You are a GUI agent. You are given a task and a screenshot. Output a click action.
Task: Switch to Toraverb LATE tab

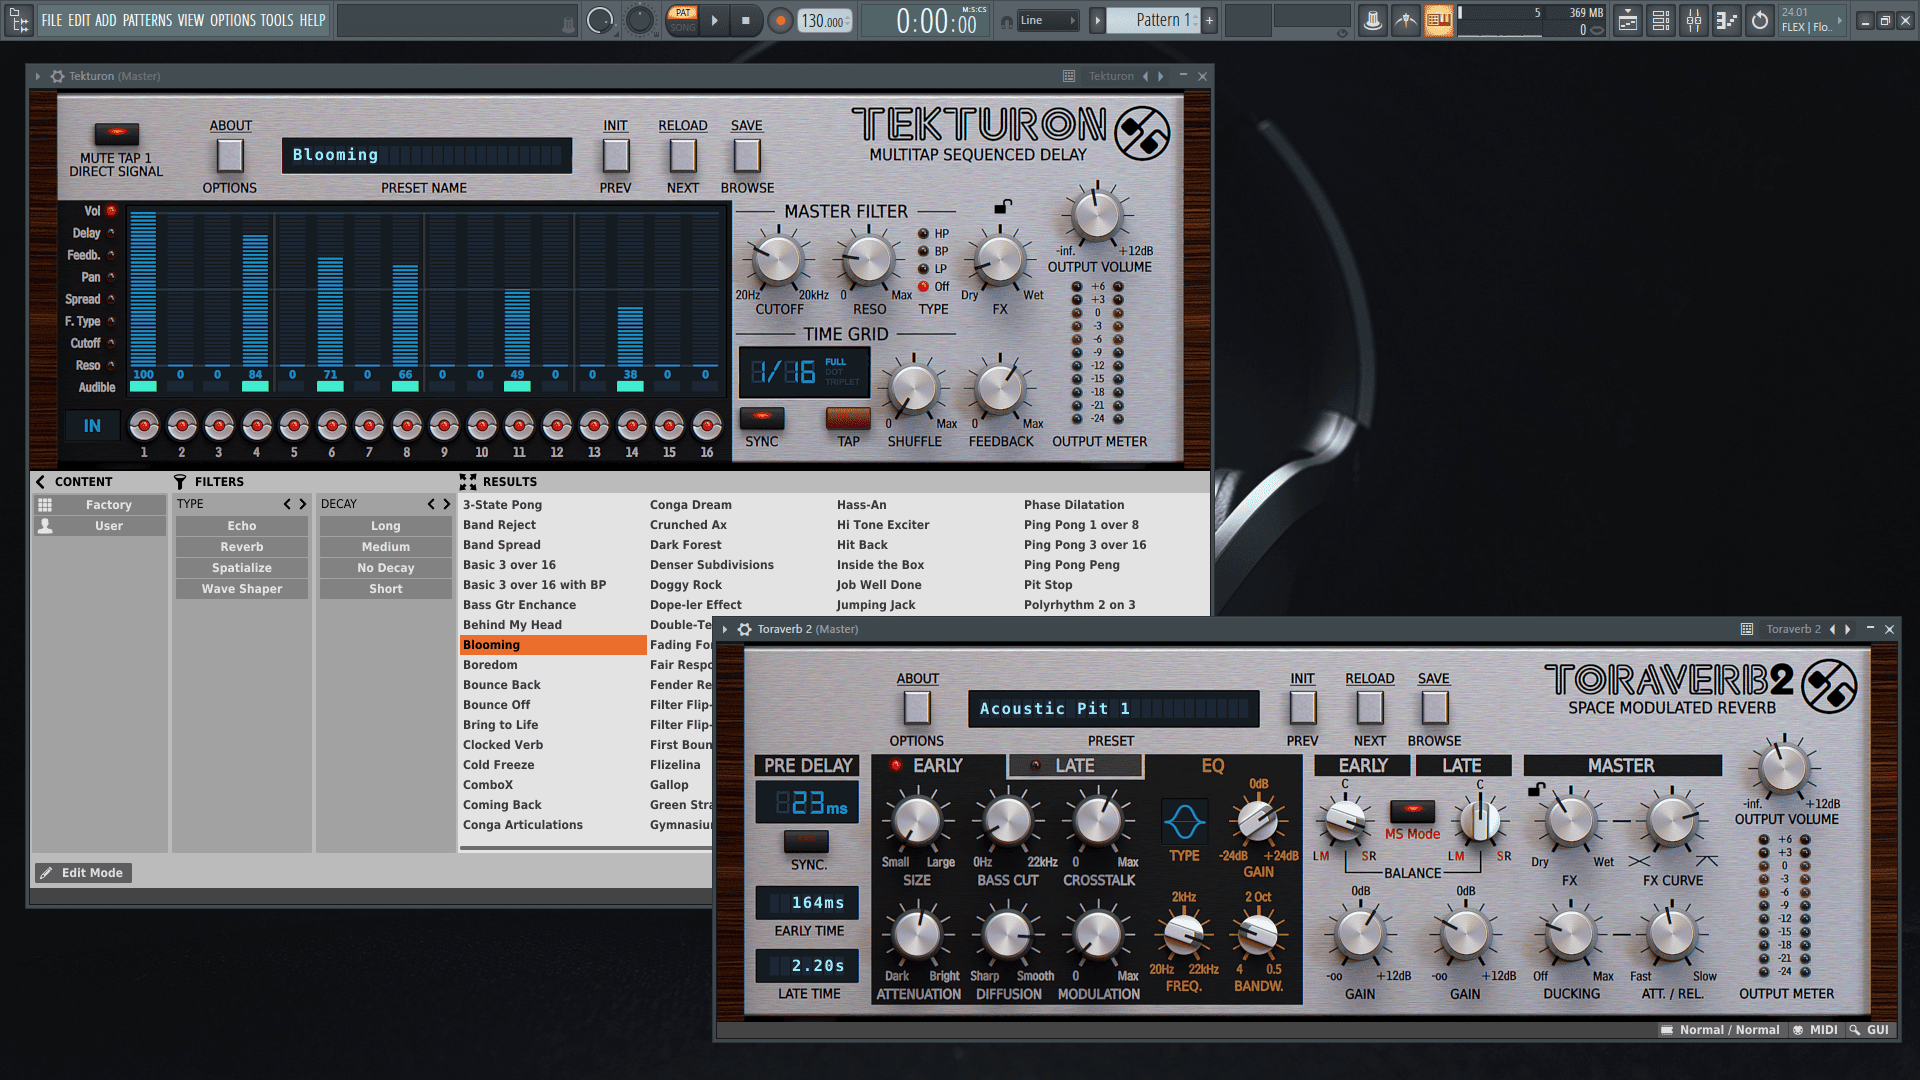pos(1075,765)
